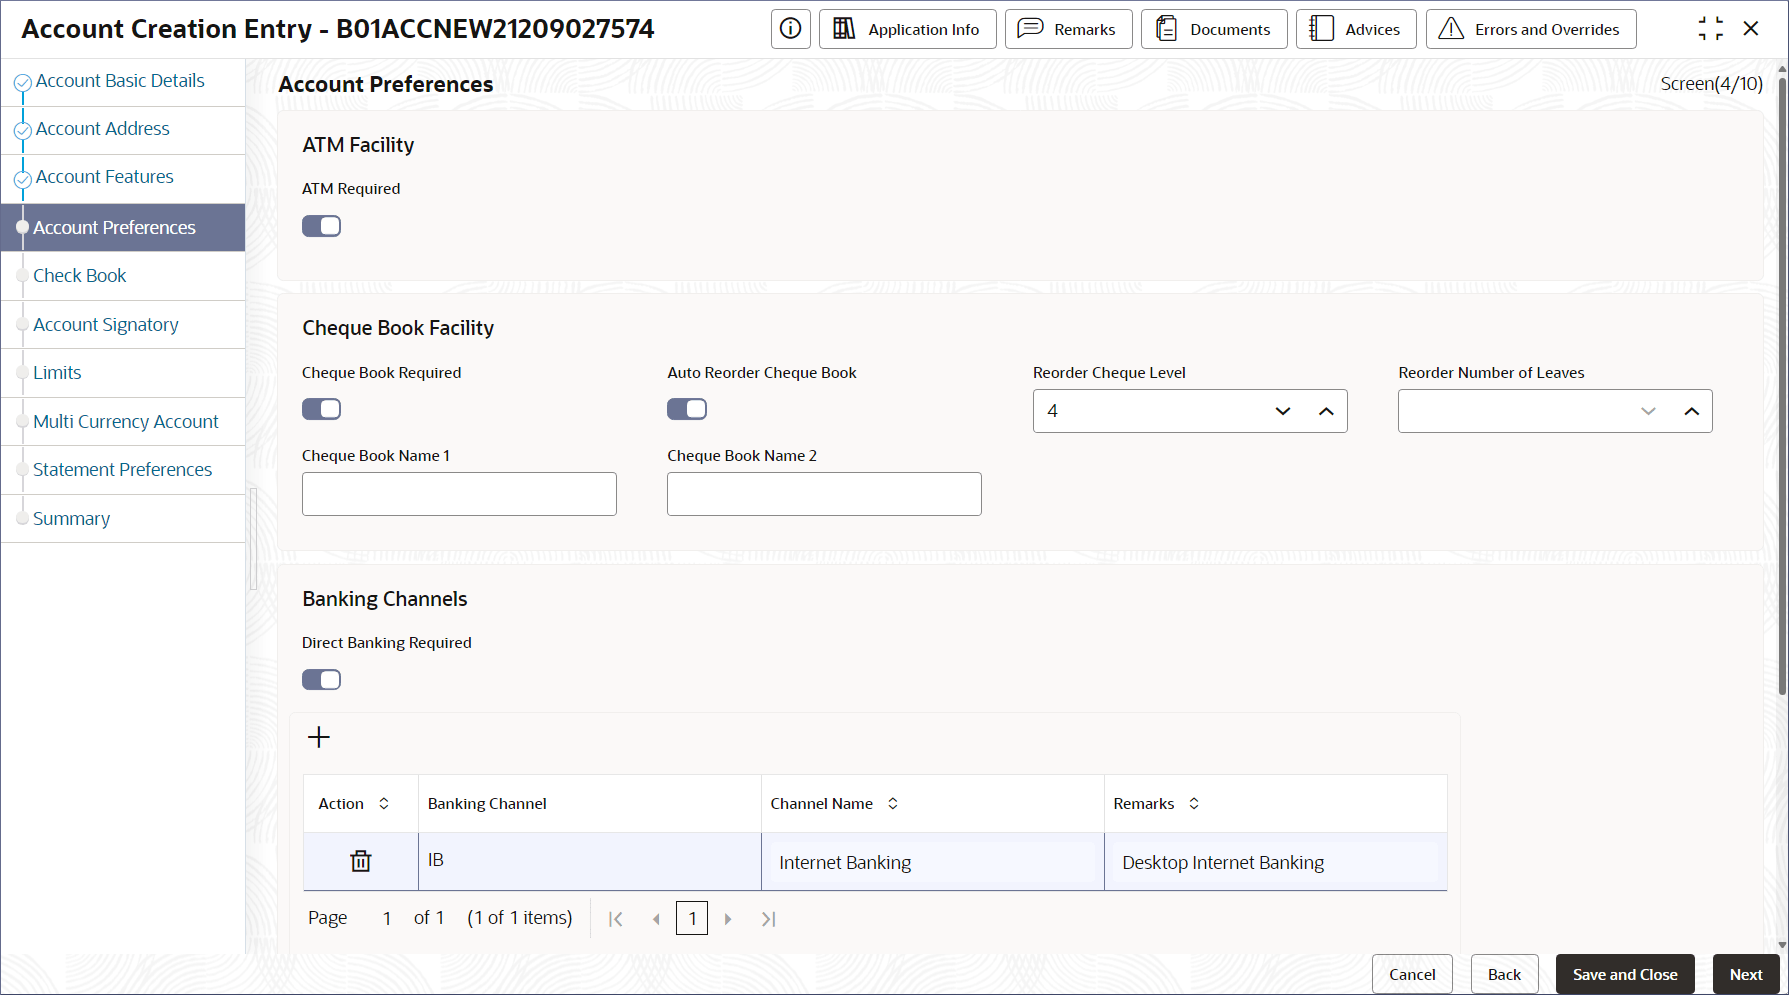Select Account Preferences step
Screen dimensions: 1789x995
point(123,227)
